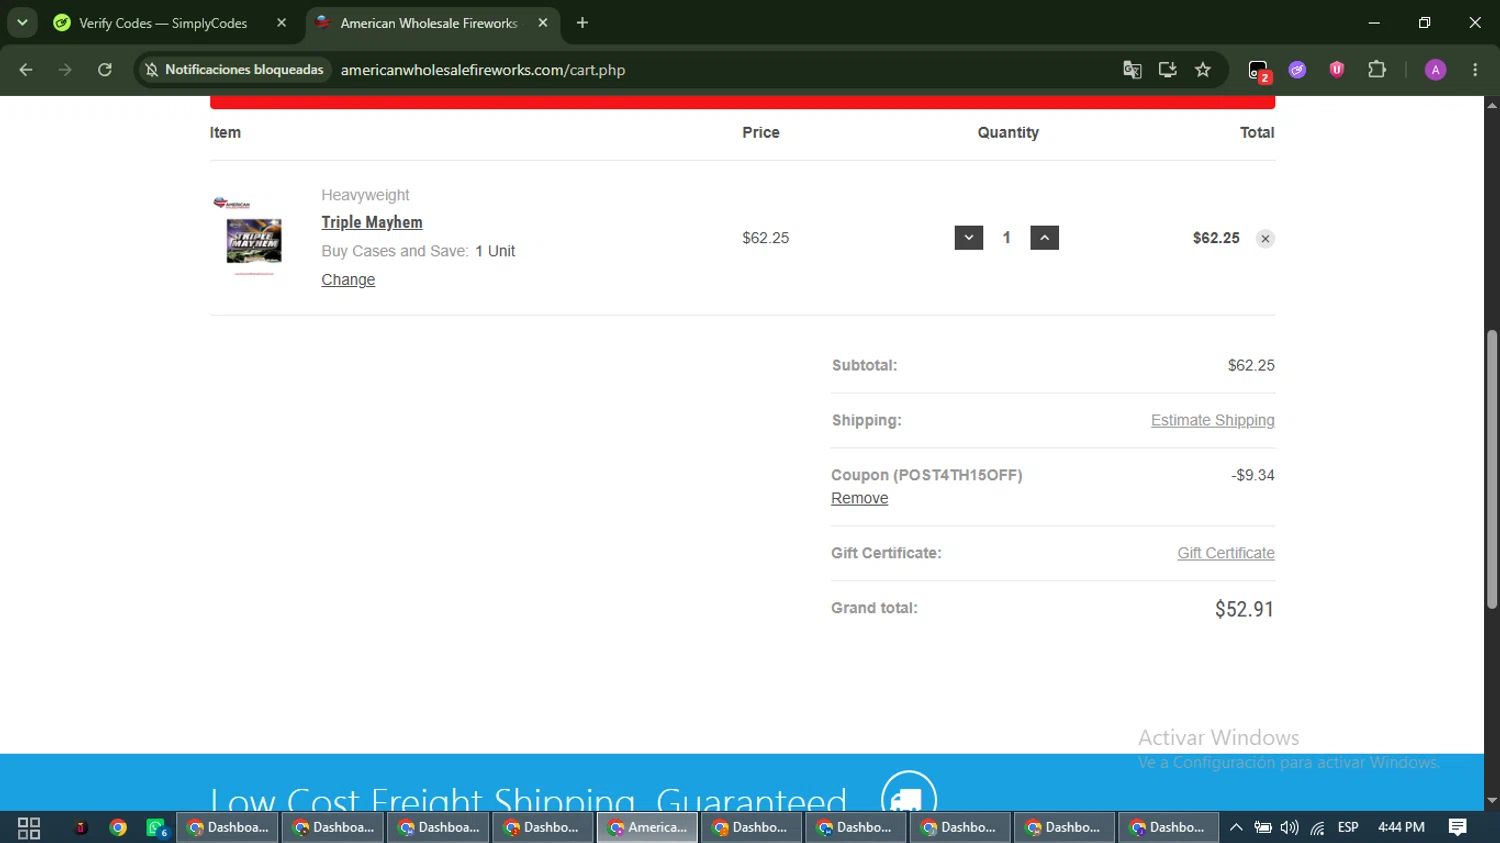Screen dimensions: 1500x843
Task: Go back to the previous page
Action: point(26,70)
